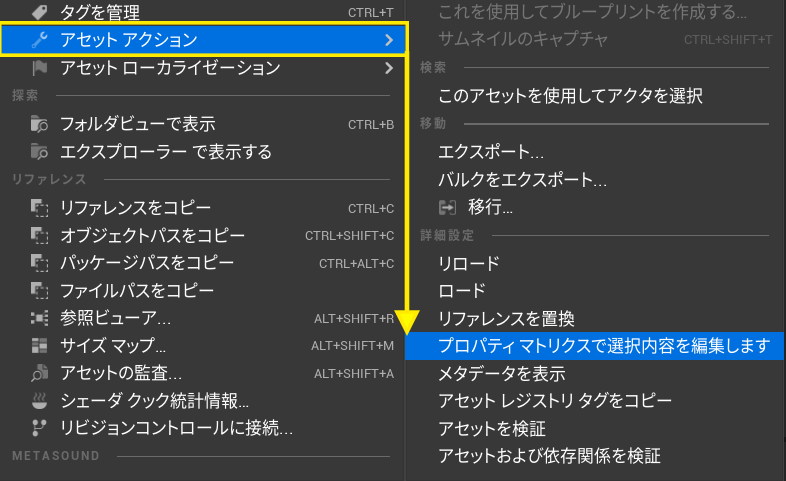786x481 pixels.
Task: Select アセット ローカライゼーション menu entry
Action: point(203,68)
